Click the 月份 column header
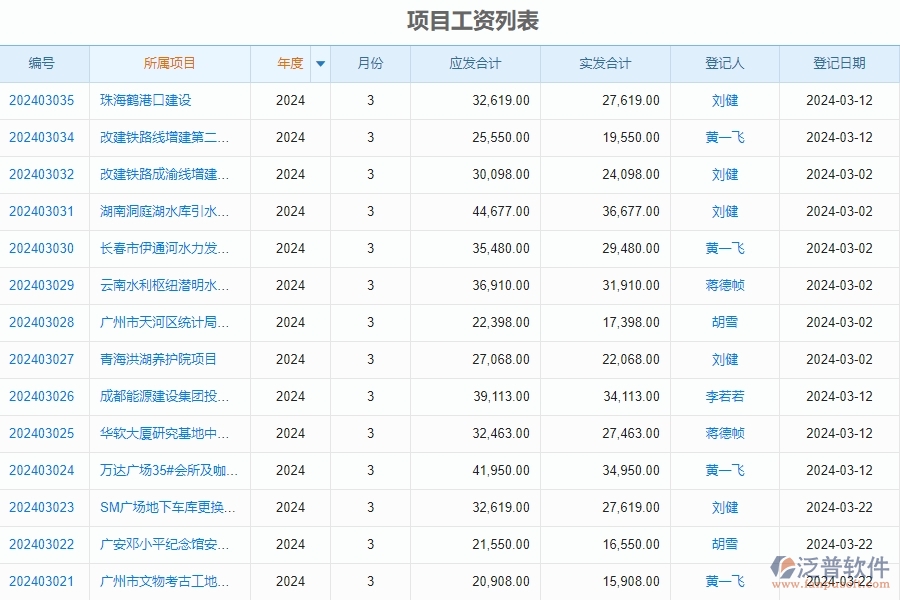This screenshot has height=600, width=900. tap(370, 63)
